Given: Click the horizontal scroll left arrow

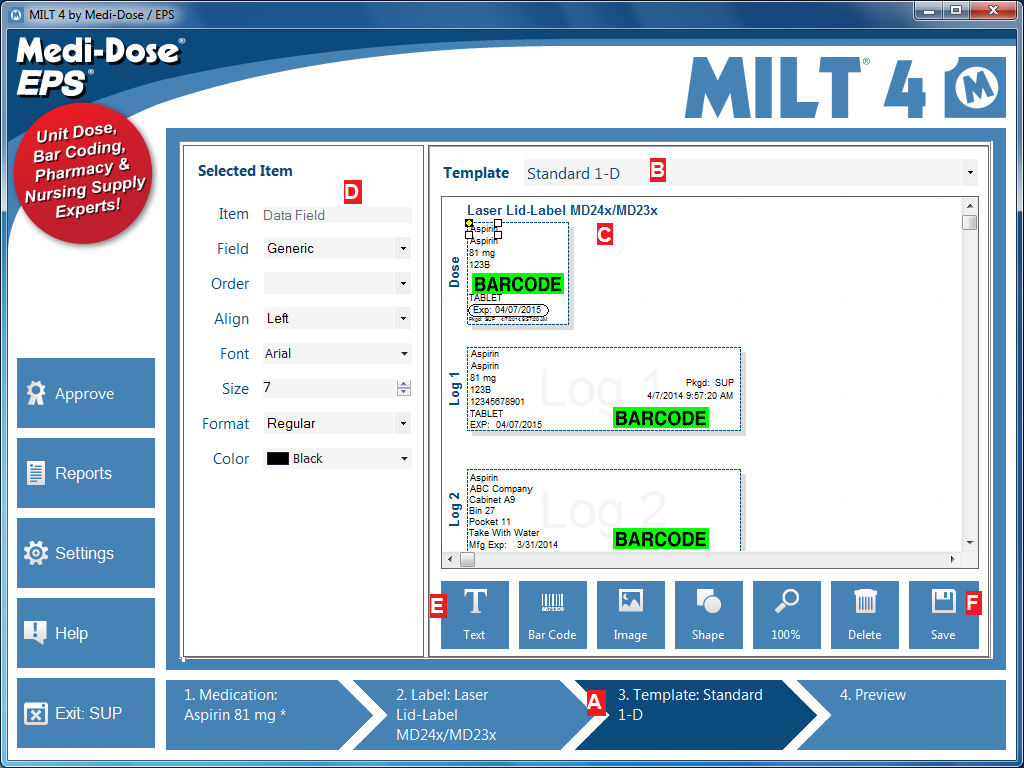Looking at the screenshot, I should (451, 560).
